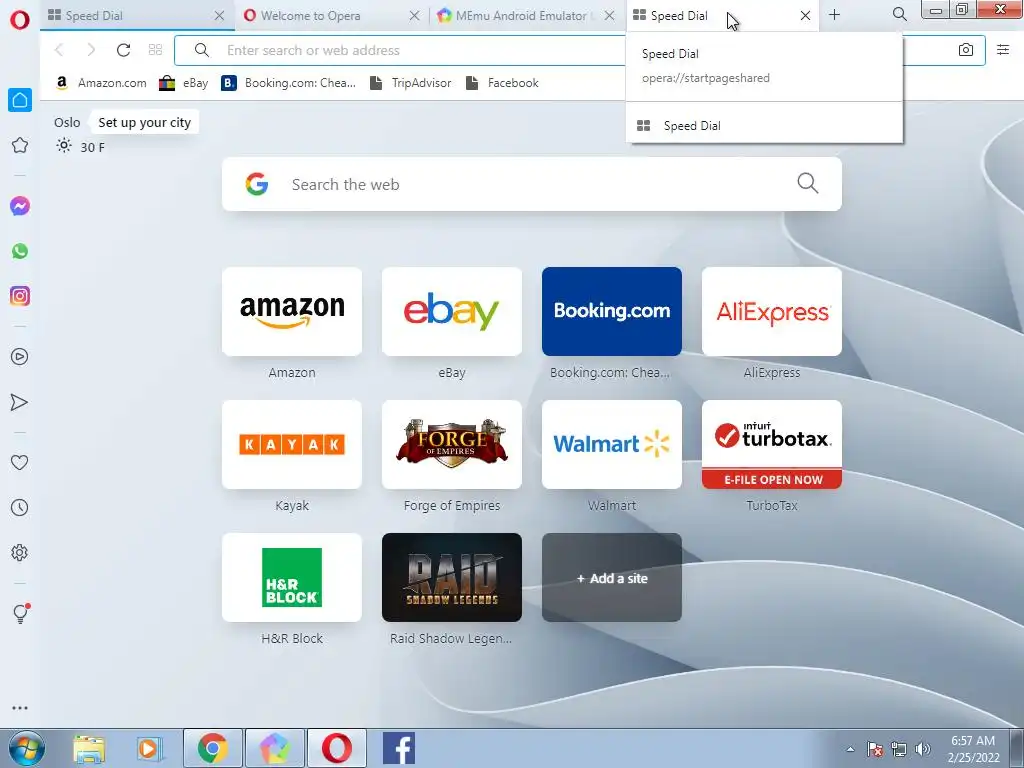1024x768 pixels.
Task: Go back with the back arrow
Action: 59,50
